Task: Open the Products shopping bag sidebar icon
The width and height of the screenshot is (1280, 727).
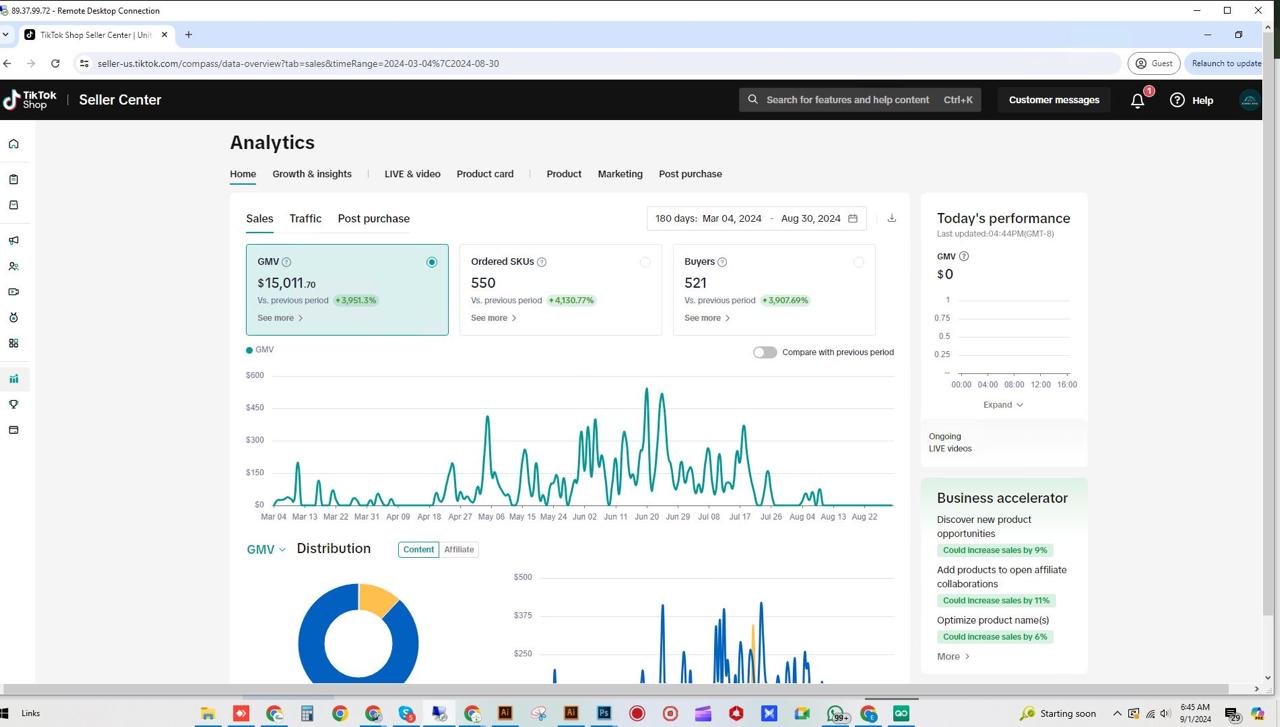Action: tap(14, 205)
